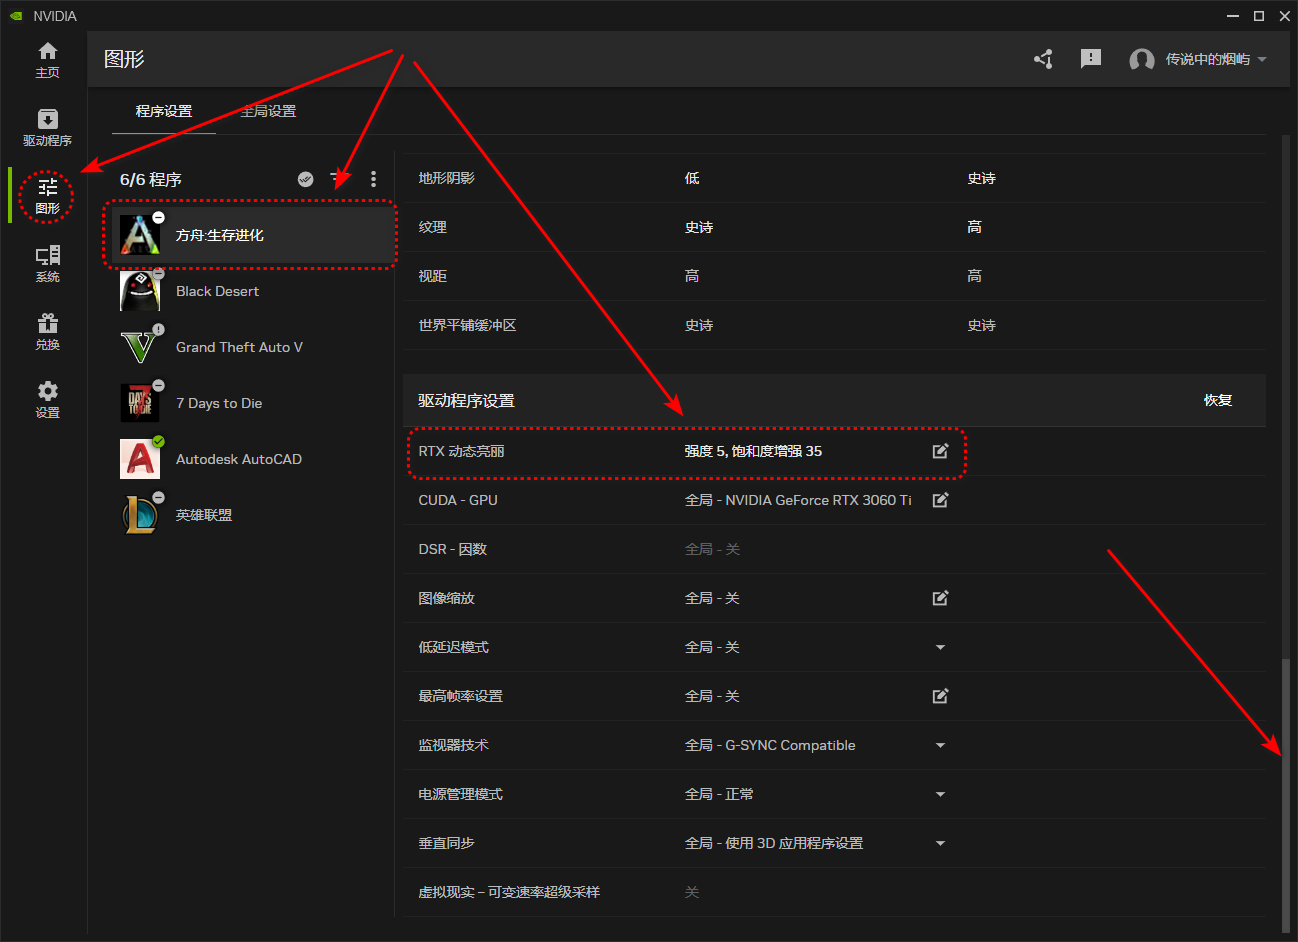Screen dimensions: 1298x942
Task: Click the DSR - 因数 row label
Action: pyautogui.click(x=452, y=549)
